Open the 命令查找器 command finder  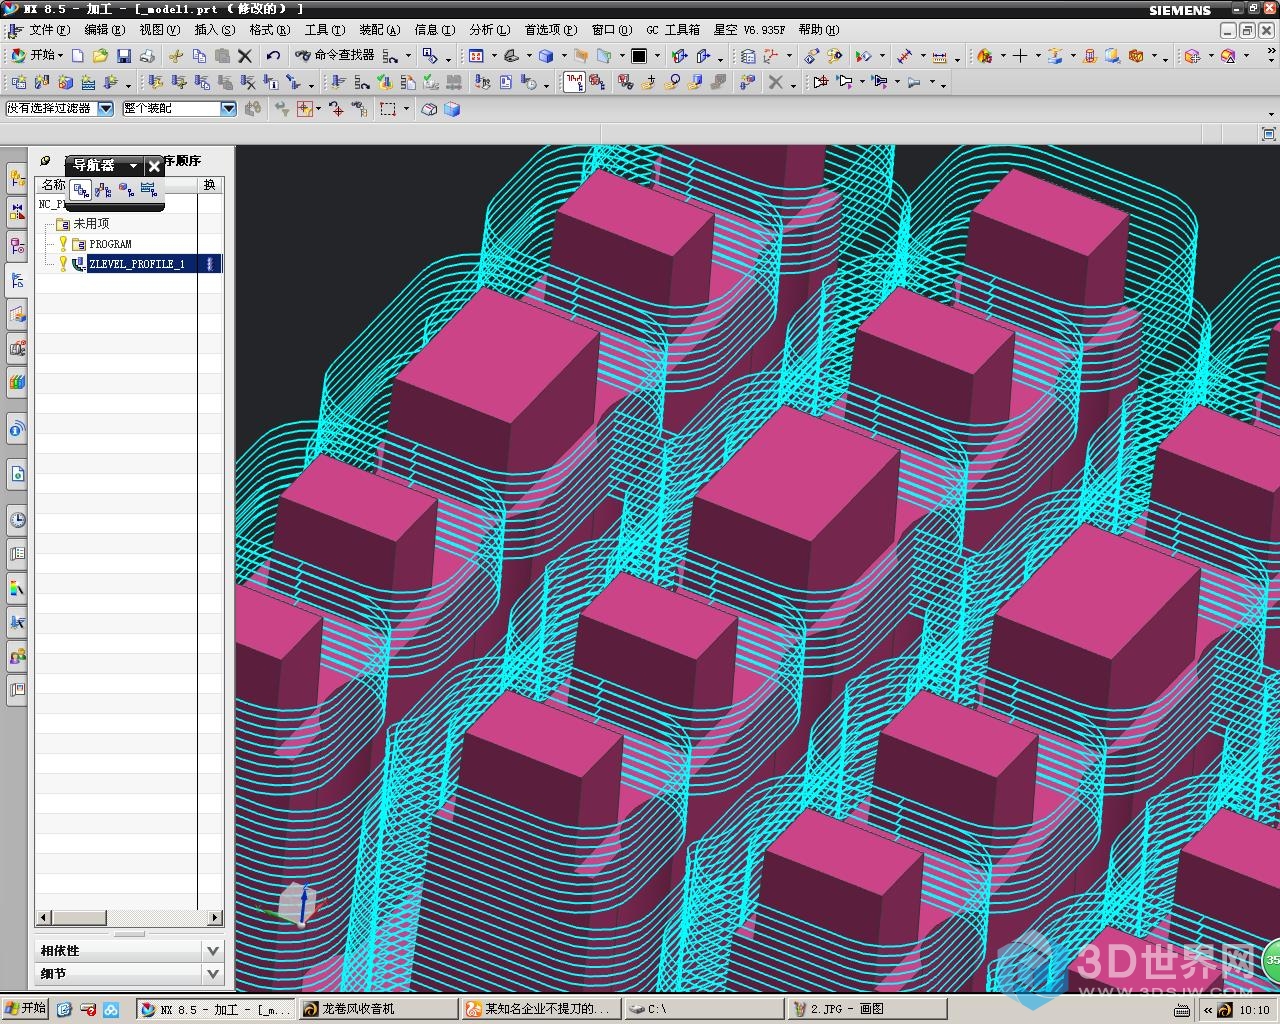pyautogui.click(x=334, y=56)
